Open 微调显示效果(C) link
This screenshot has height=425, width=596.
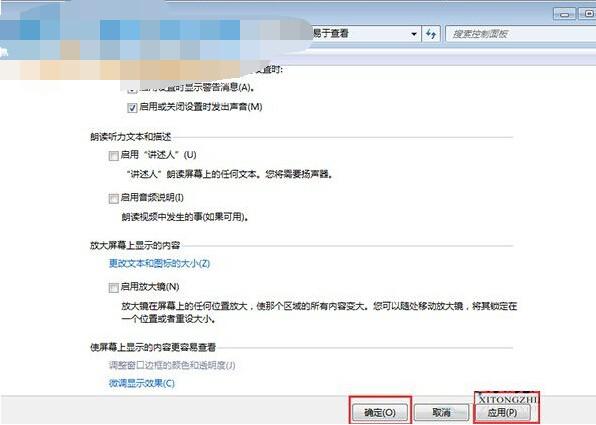tap(142, 383)
